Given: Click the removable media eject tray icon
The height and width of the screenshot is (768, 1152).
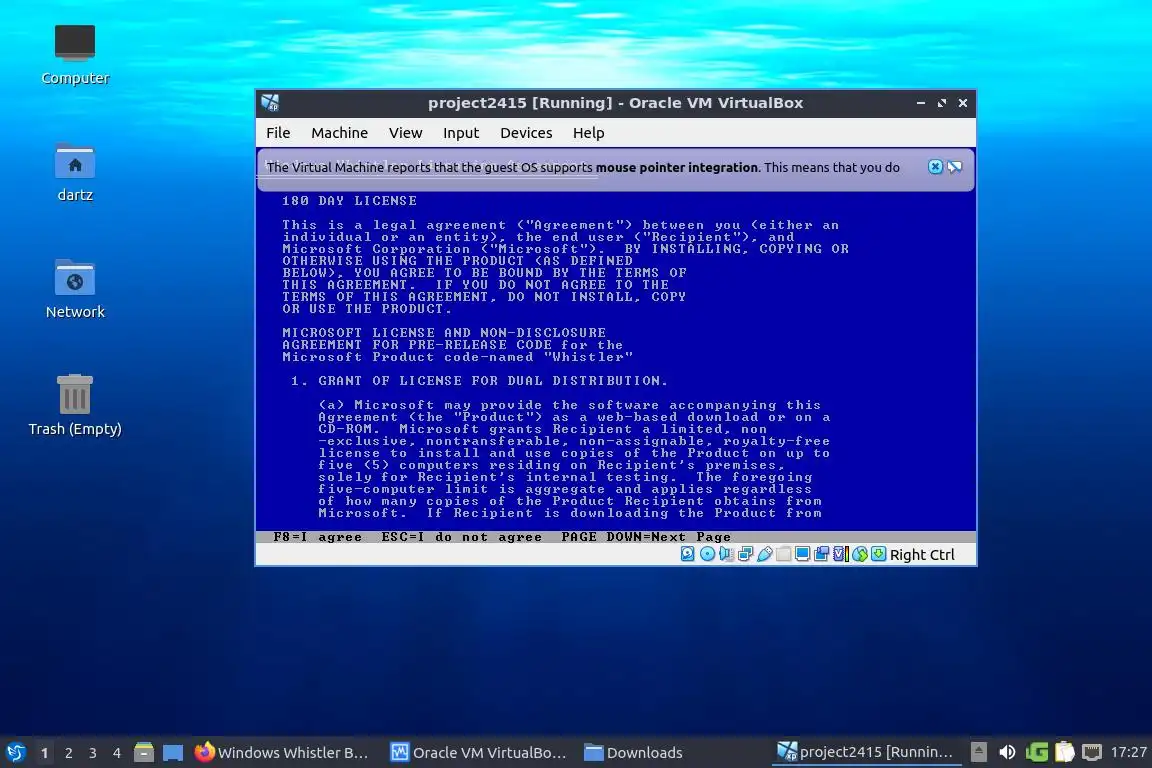Looking at the screenshot, I should [x=979, y=752].
